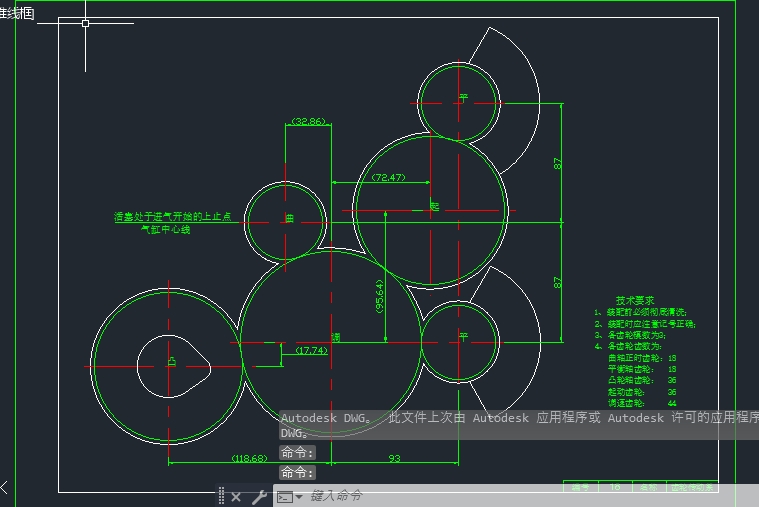Expand the recent commands dropdown arrow
This screenshot has height=507, width=759.
pyautogui.click(x=299, y=497)
